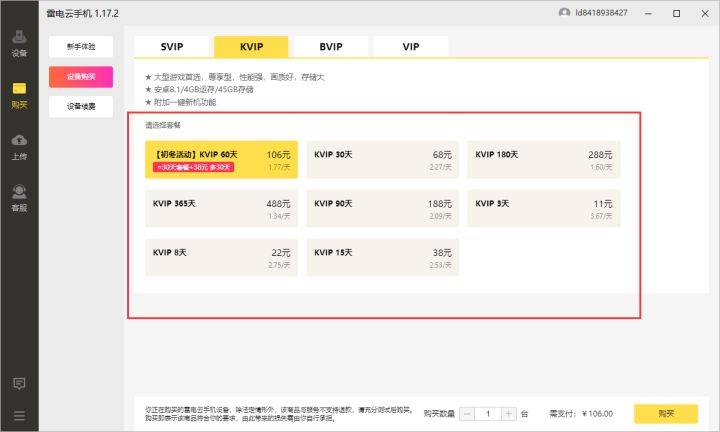Click the yellow 购买 buy button
Screen dimensions: 720x432
tap(666, 414)
